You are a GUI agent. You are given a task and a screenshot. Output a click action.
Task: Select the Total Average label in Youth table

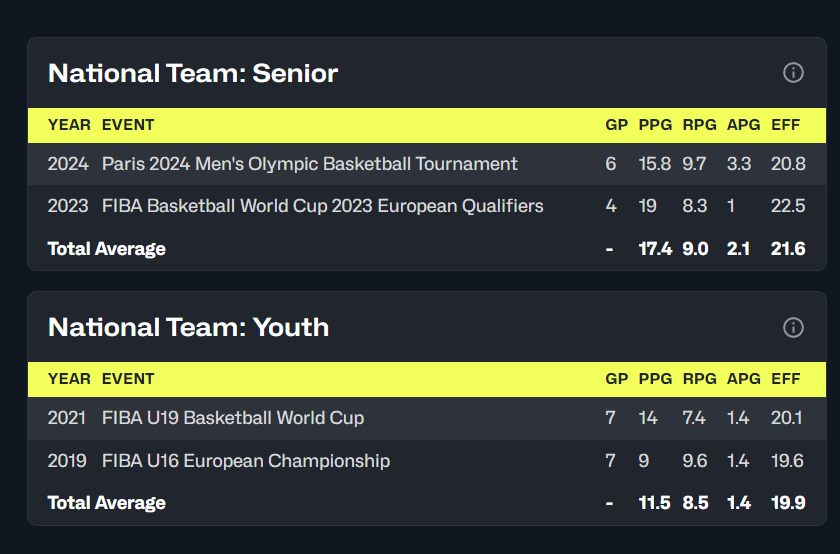(x=107, y=503)
